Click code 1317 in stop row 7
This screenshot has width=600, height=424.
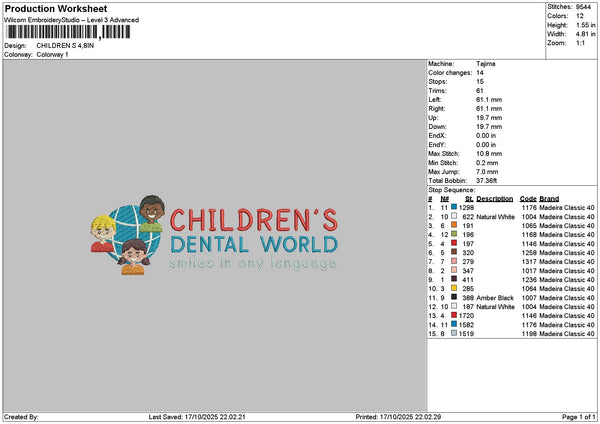(x=529, y=262)
